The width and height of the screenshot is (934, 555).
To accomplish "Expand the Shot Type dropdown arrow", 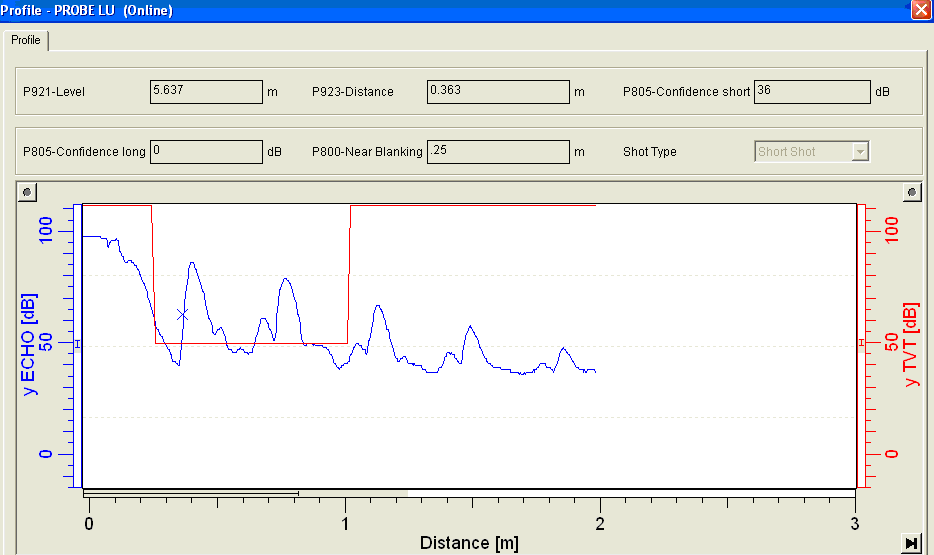I will tap(860, 152).
